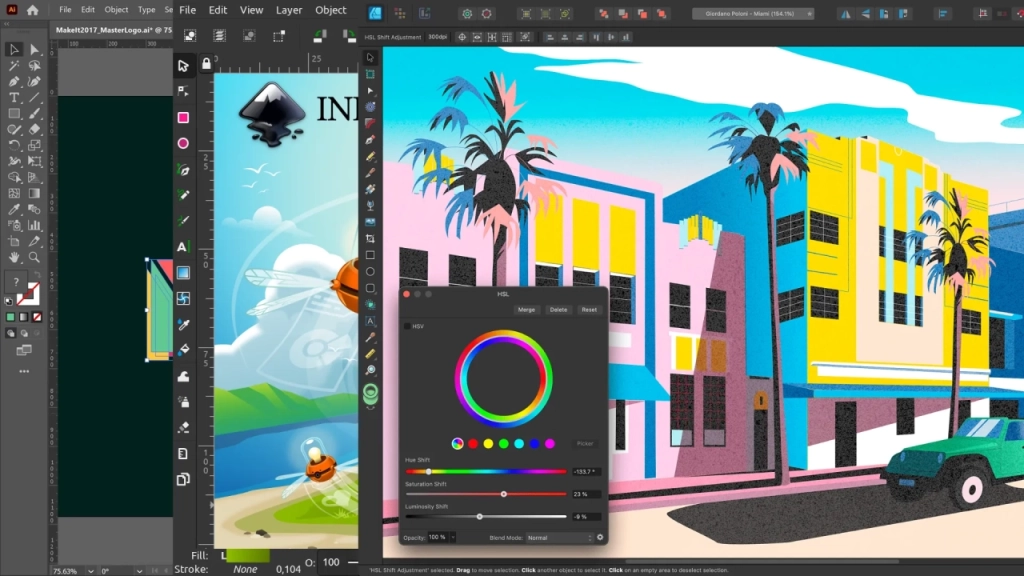The width and height of the screenshot is (1024, 576).
Task: Click the Illustrator Home icon
Action: [x=33, y=10]
